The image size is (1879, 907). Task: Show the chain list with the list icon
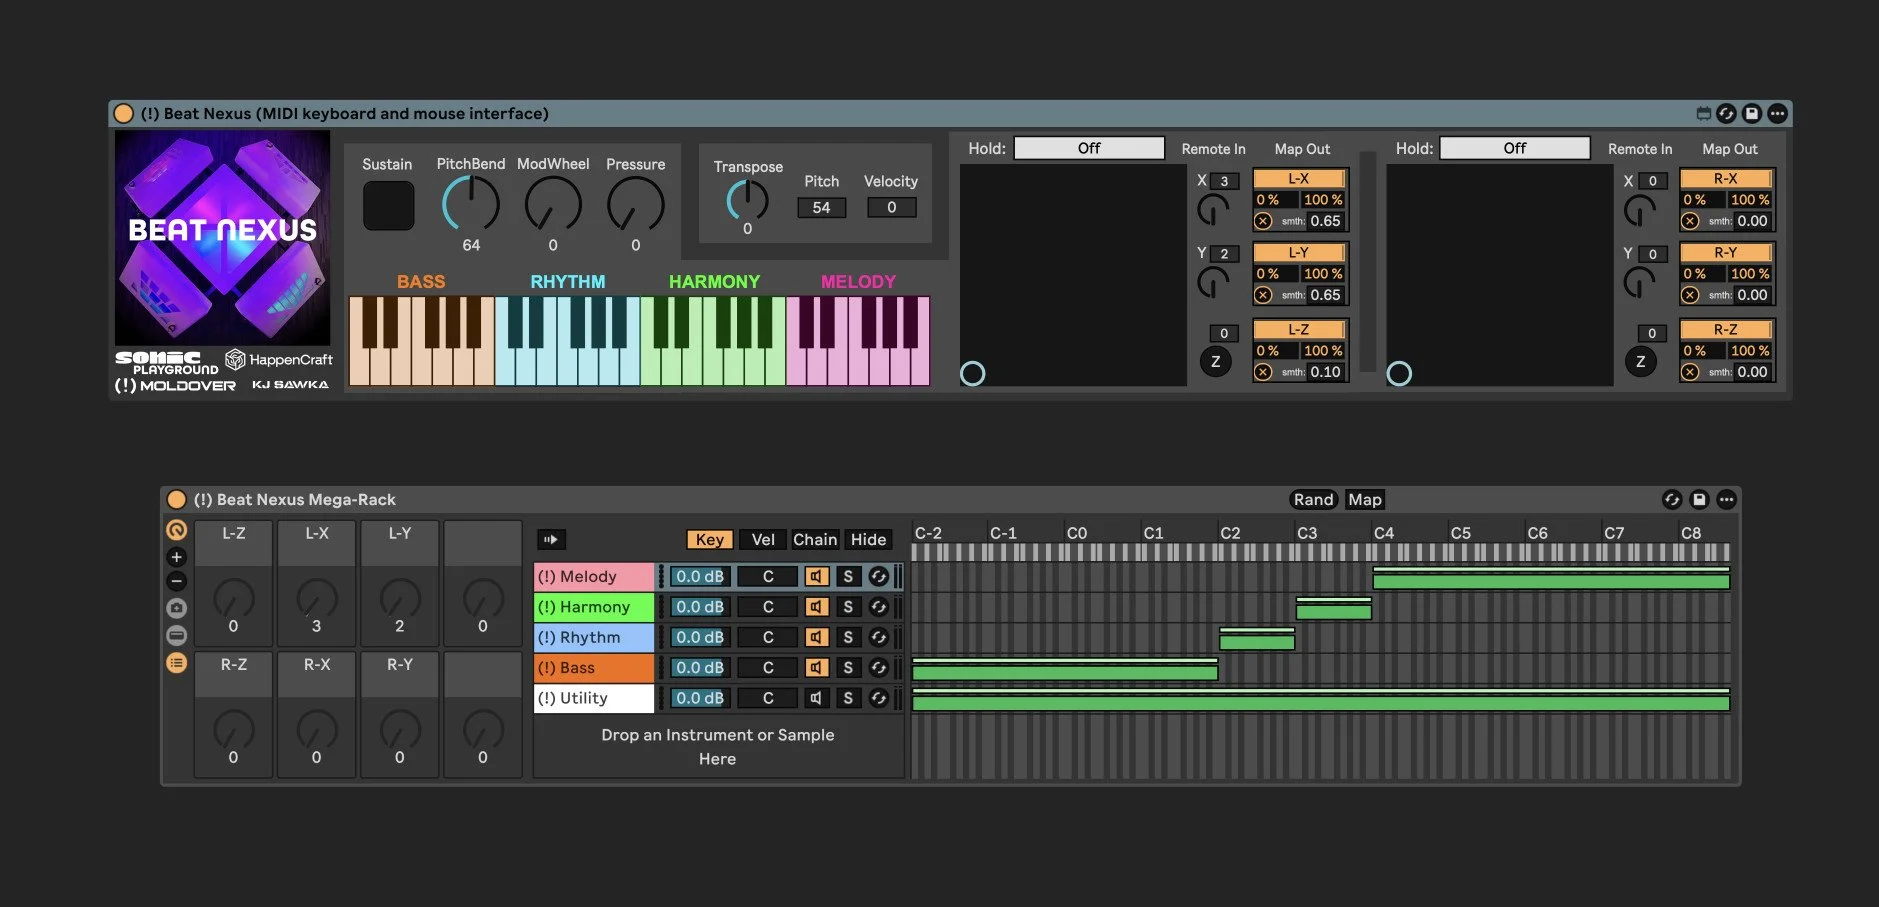[177, 662]
